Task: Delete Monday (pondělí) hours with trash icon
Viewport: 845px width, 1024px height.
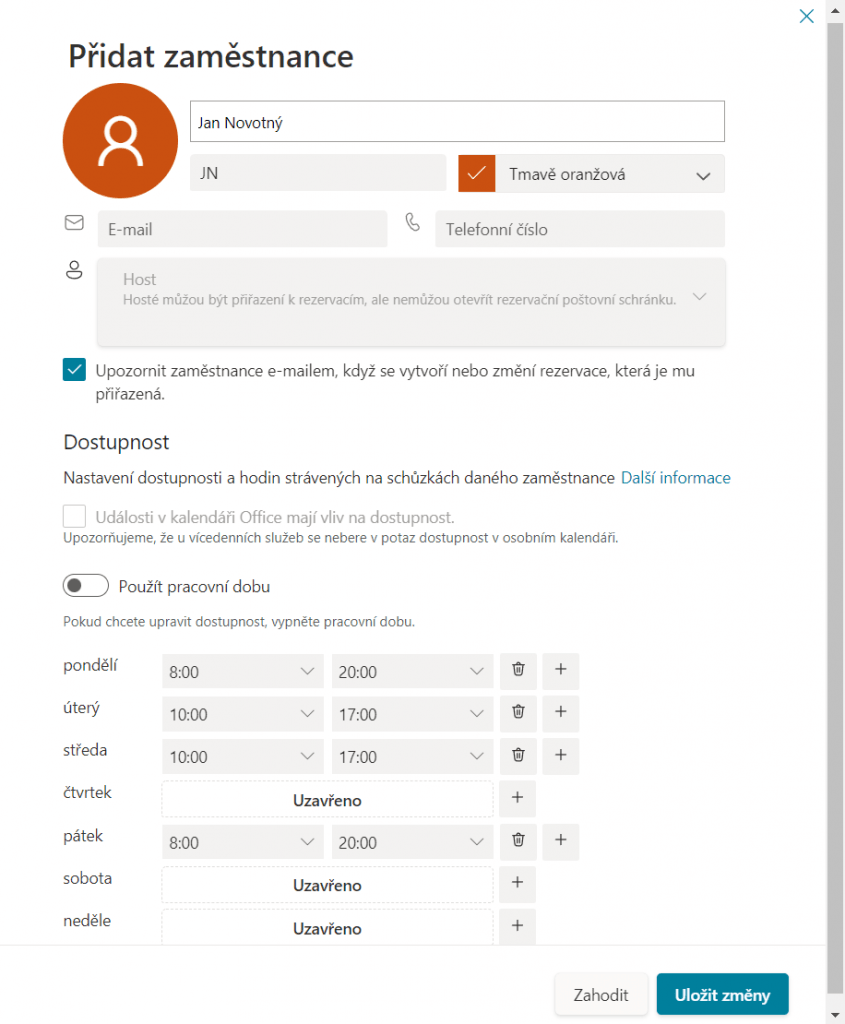Action: pos(518,671)
